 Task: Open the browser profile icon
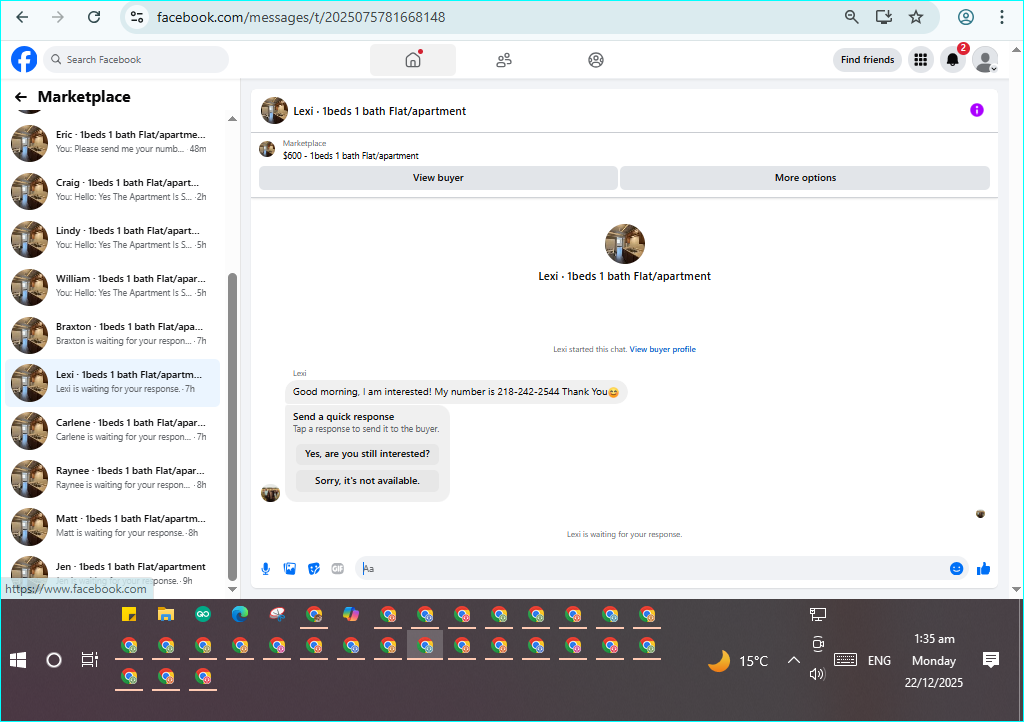click(x=966, y=17)
